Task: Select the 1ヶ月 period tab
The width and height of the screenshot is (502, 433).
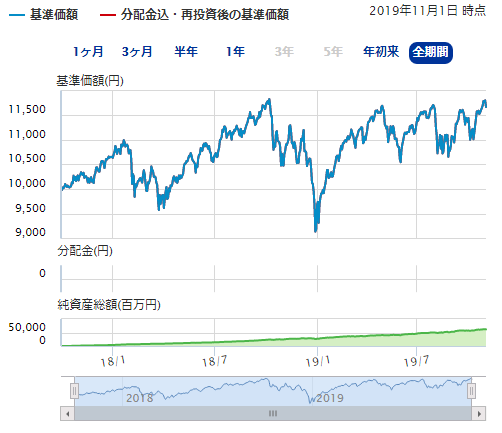Action: (88, 52)
